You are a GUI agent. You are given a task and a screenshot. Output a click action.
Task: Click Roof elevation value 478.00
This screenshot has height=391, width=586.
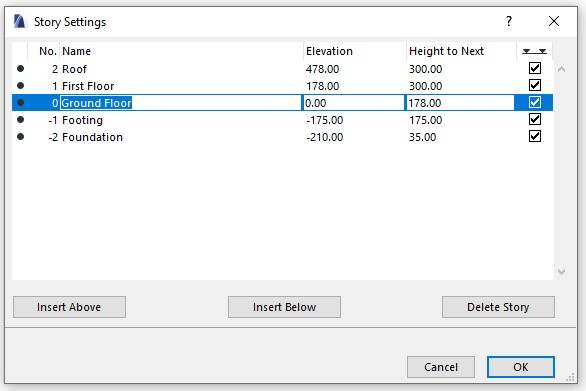coord(323,69)
